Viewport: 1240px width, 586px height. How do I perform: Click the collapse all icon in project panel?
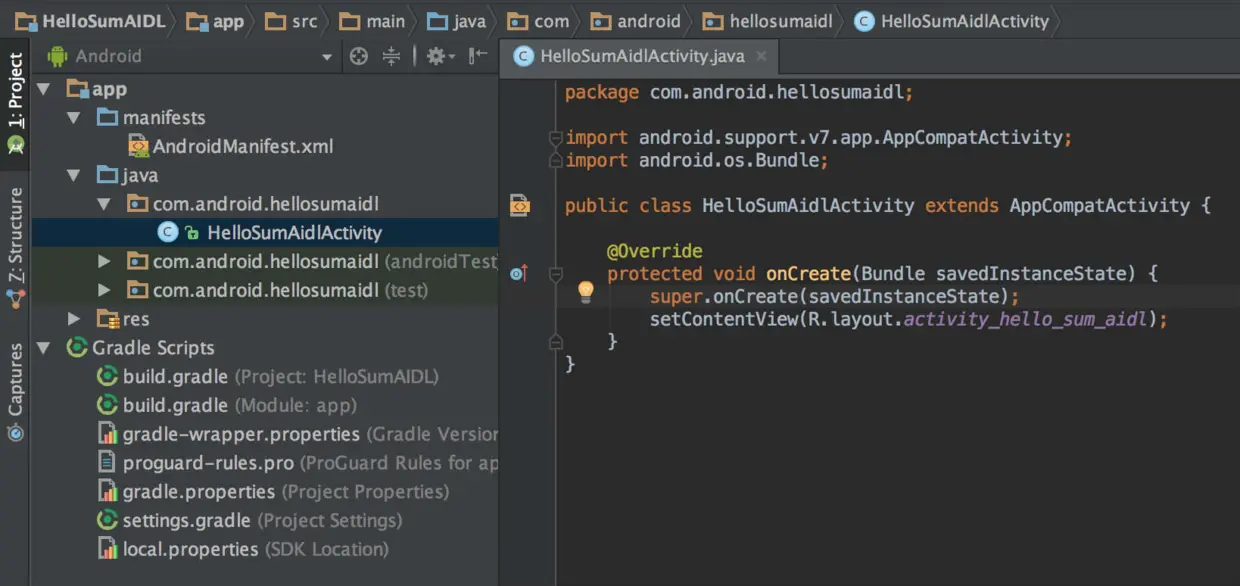coord(391,57)
